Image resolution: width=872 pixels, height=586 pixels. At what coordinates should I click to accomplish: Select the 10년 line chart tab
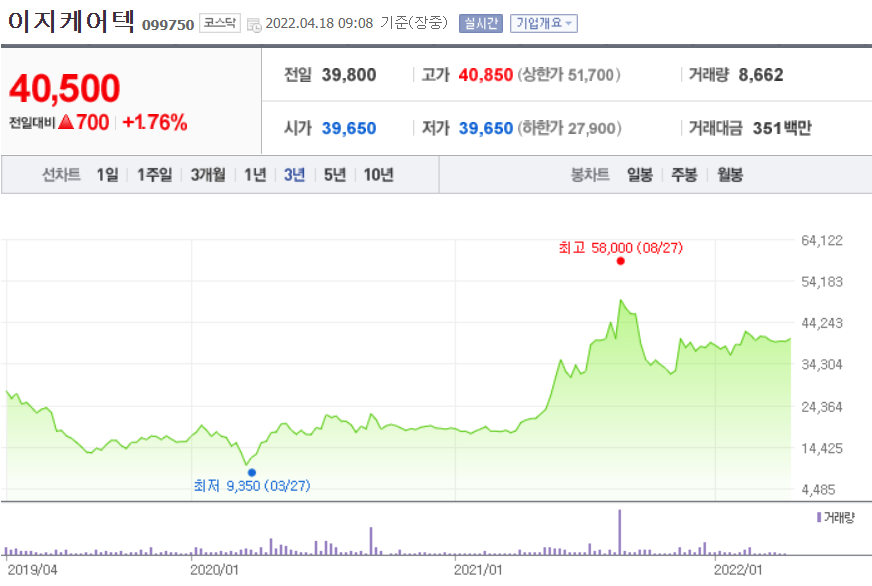378,175
